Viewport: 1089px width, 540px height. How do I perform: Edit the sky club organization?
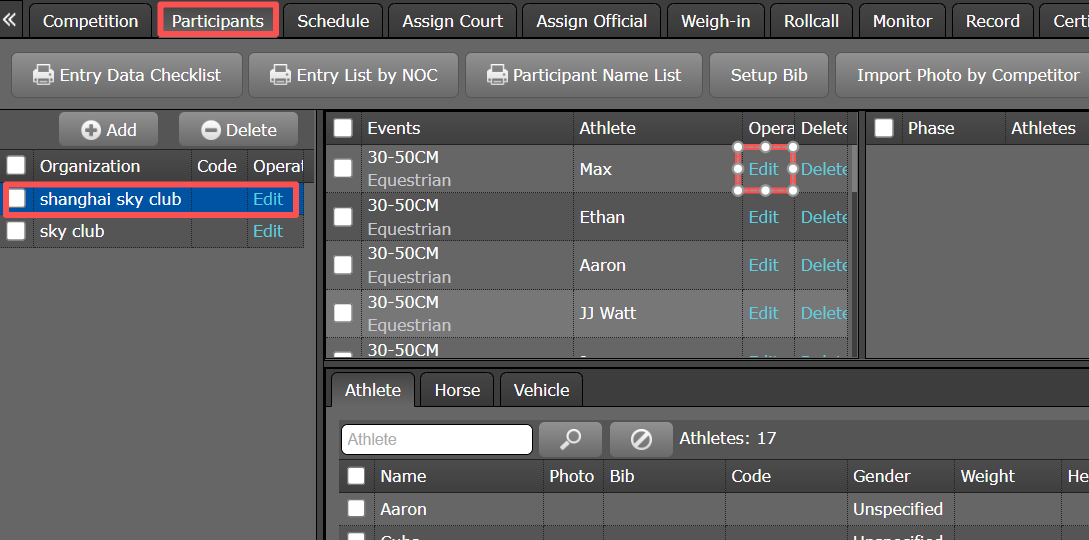268,231
